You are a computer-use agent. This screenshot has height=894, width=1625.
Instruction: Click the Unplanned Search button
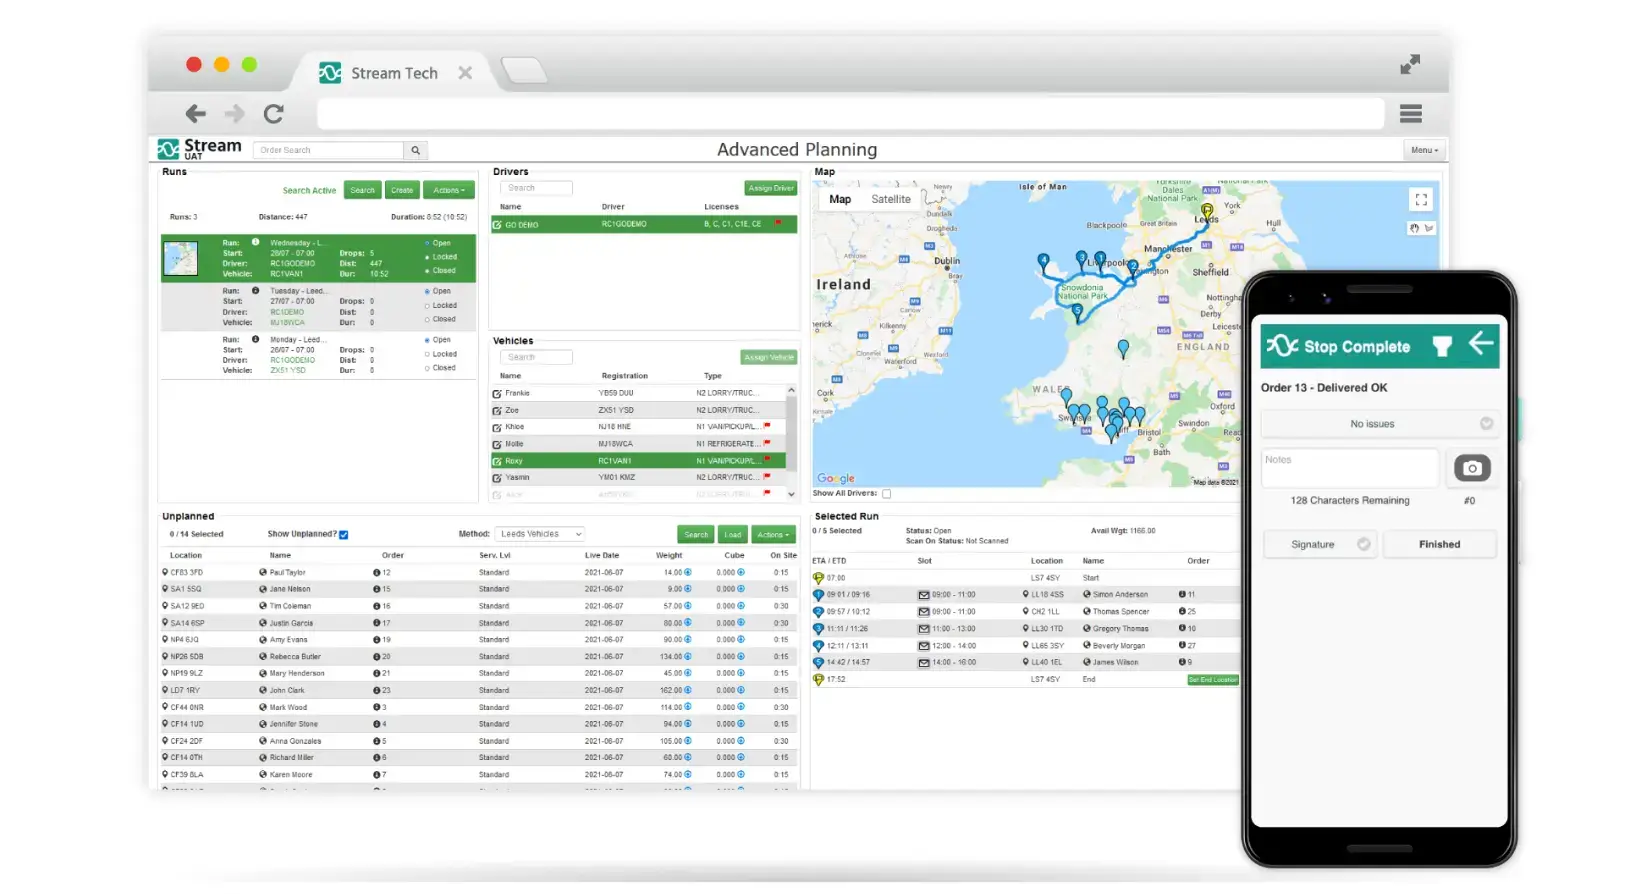(x=696, y=535)
